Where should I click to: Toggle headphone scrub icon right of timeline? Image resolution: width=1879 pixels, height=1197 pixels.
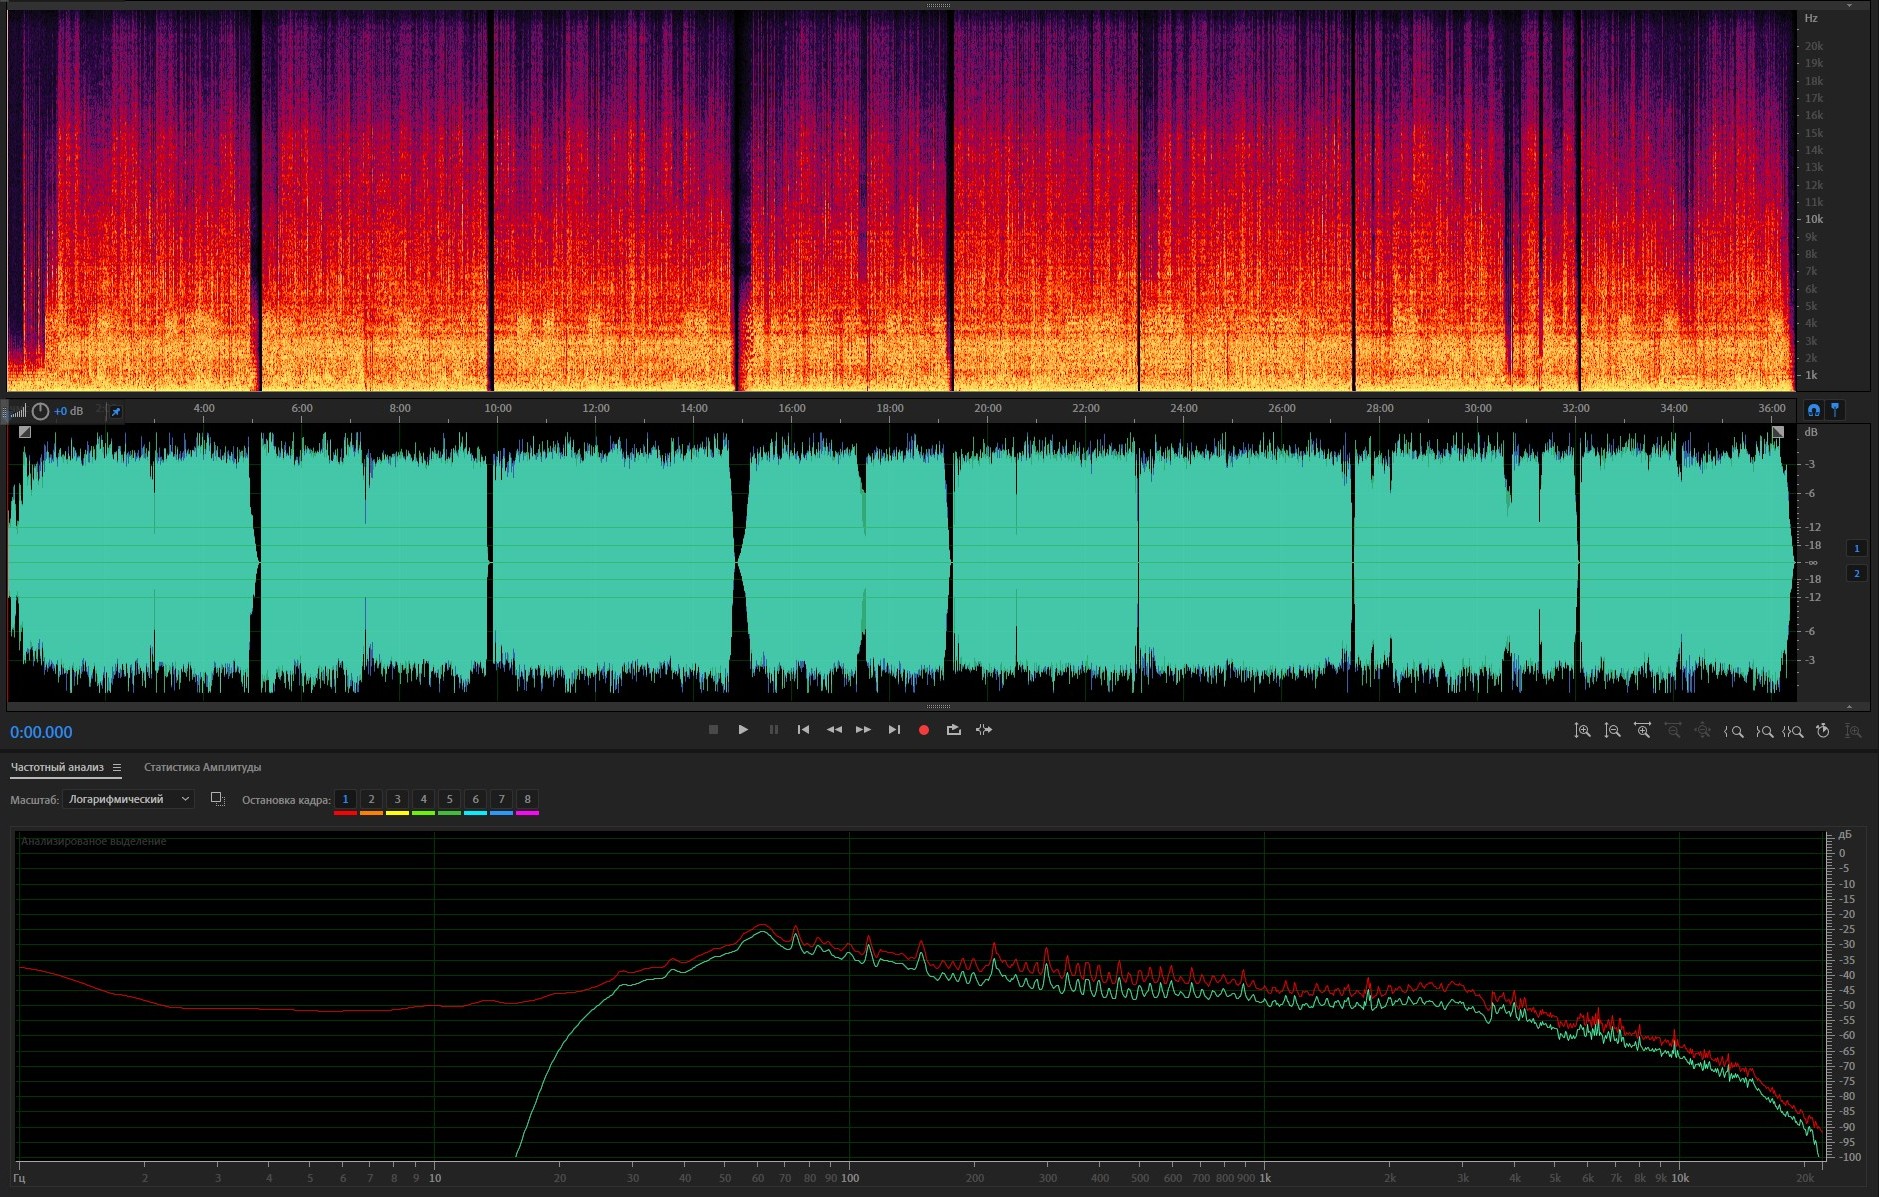coord(1813,410)
